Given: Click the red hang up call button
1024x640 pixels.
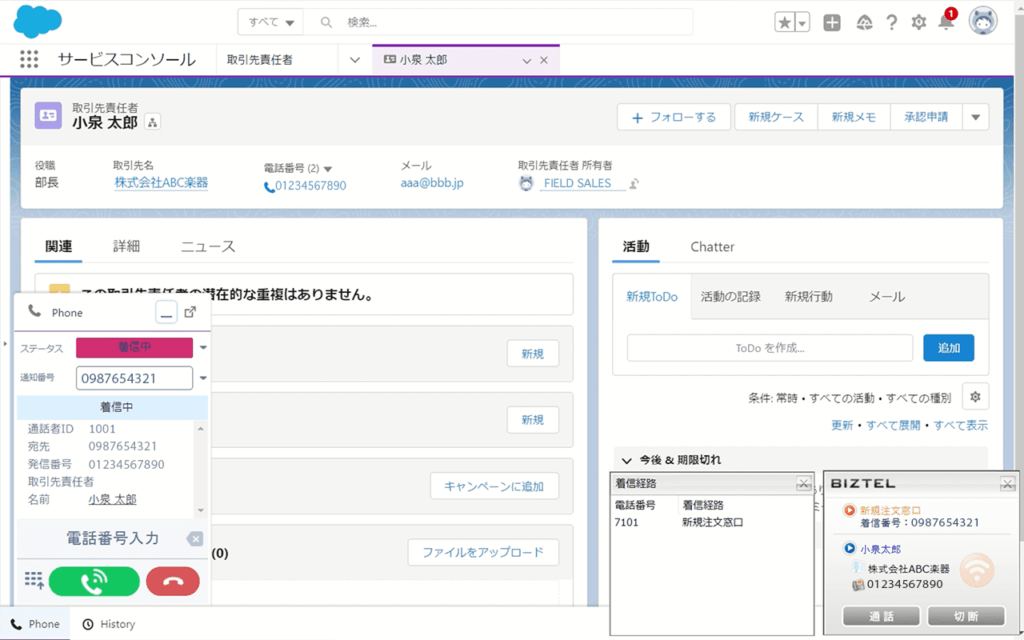Looking at the screenshot, I should point(172,581).
